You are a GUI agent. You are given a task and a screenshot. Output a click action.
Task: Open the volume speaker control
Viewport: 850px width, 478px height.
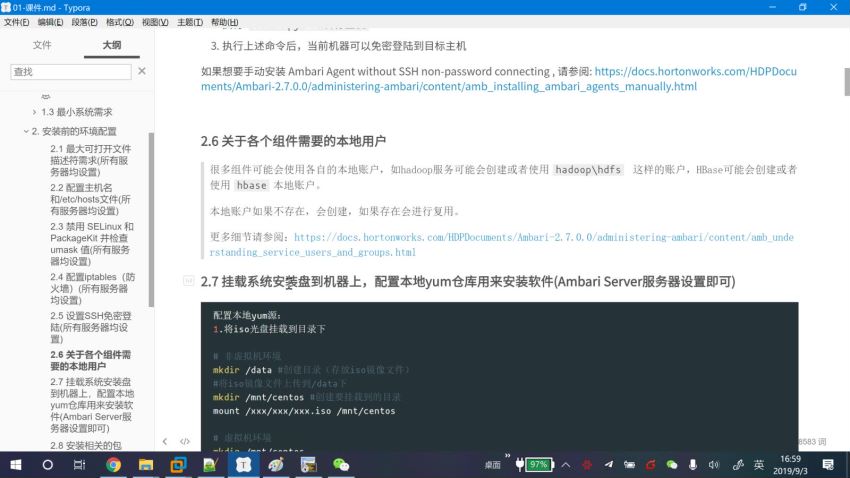tap(714, 465)
